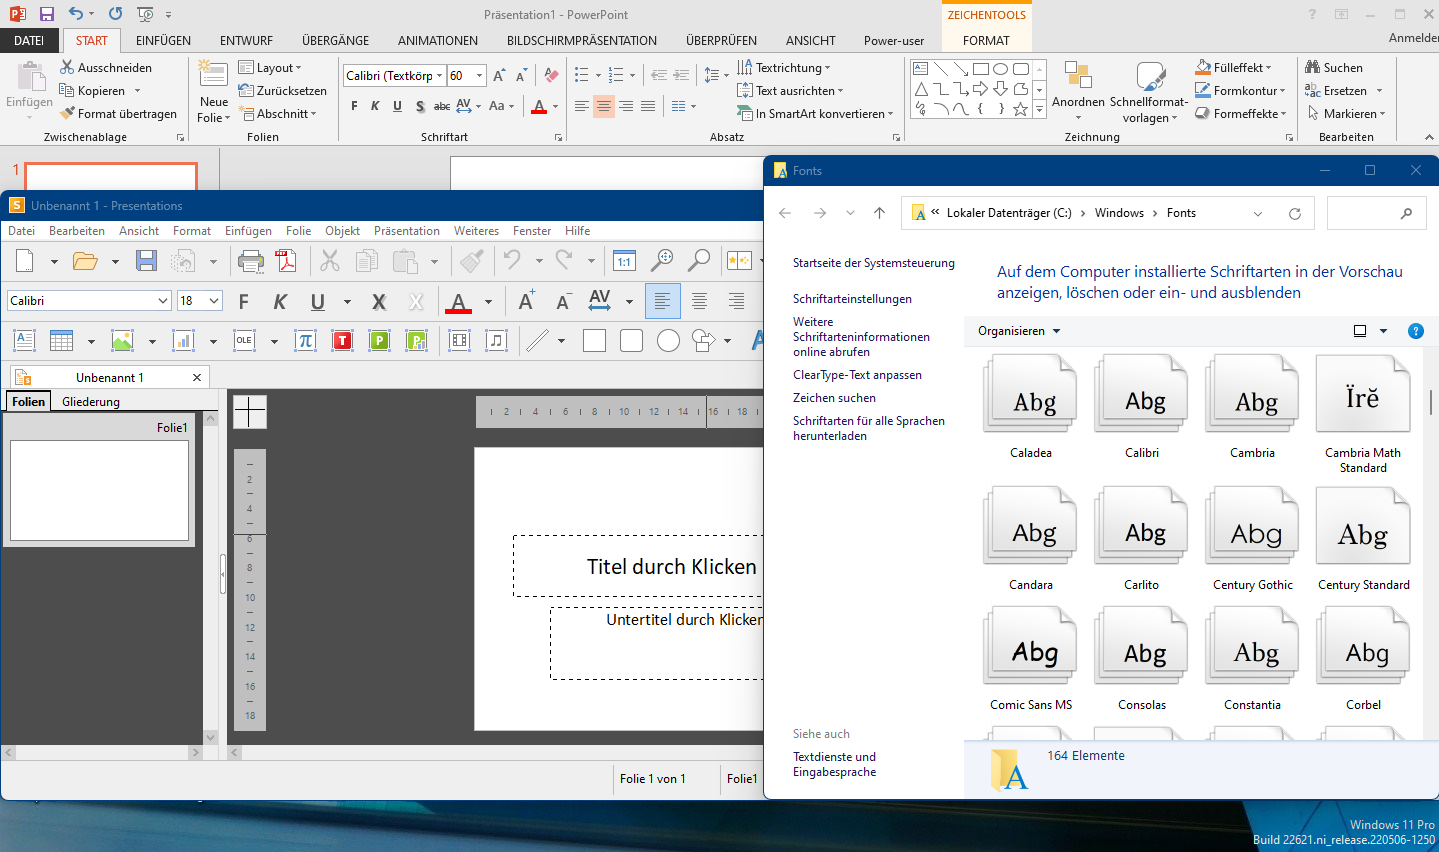The width and height of the screenshot is (1439, 852).
Task: Open the blue help icon in Fonts window
Action: (1415, 331)
